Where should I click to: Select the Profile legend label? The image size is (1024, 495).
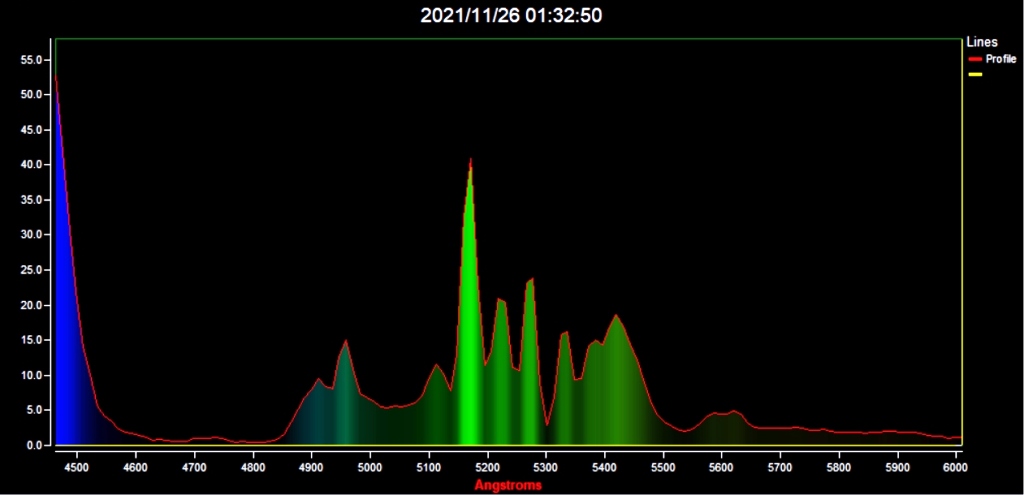click(1000, 59)
